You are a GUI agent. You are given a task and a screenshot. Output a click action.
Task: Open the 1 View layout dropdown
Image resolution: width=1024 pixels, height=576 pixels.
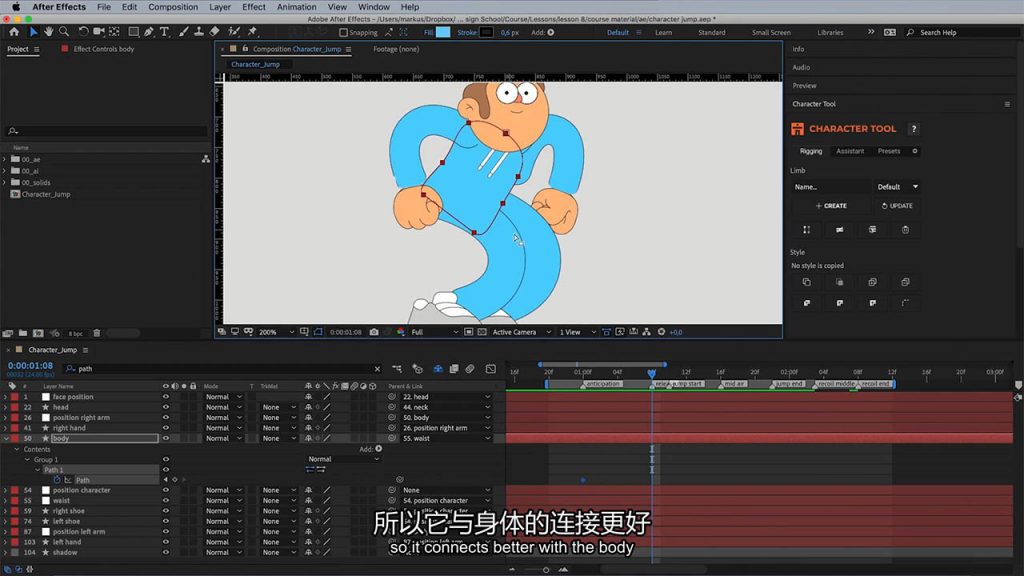577,332
